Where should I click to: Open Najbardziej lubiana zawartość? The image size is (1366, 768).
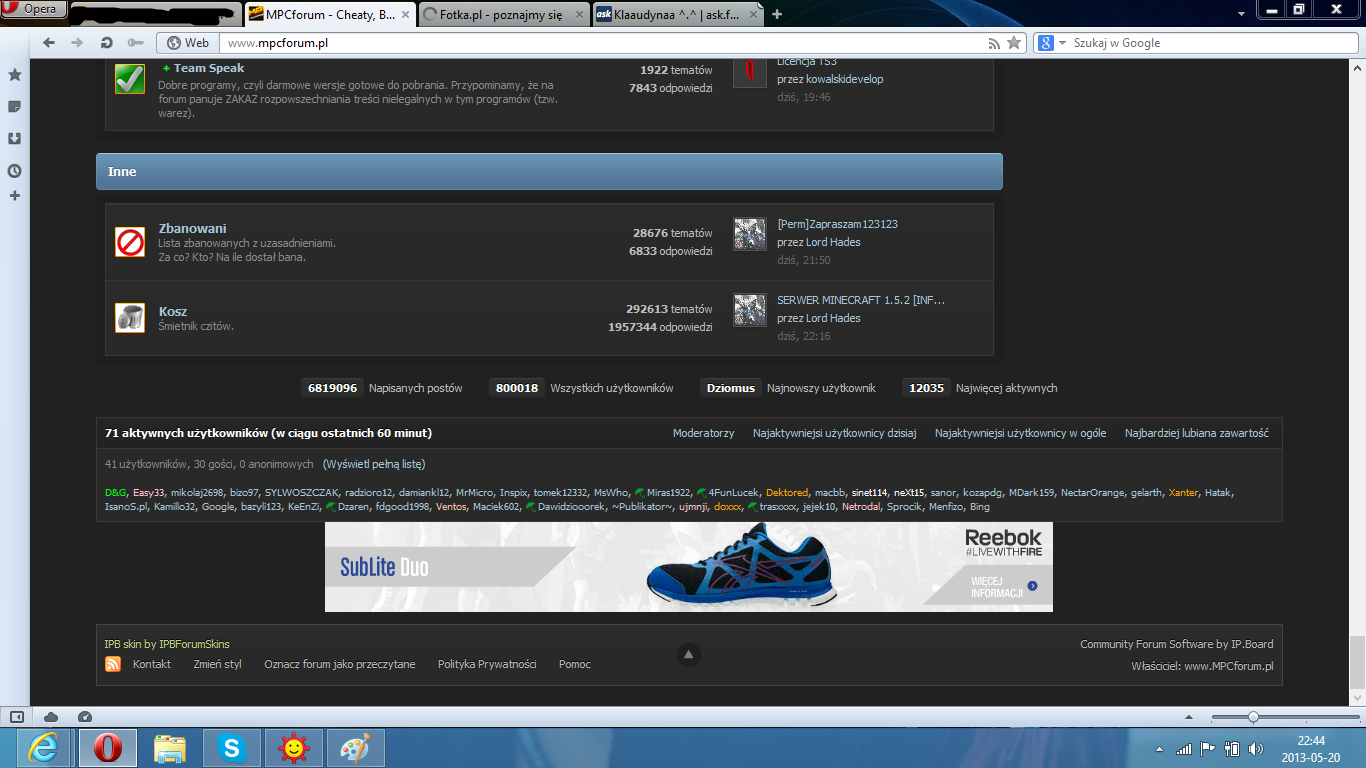click(x=1197, y=433)
